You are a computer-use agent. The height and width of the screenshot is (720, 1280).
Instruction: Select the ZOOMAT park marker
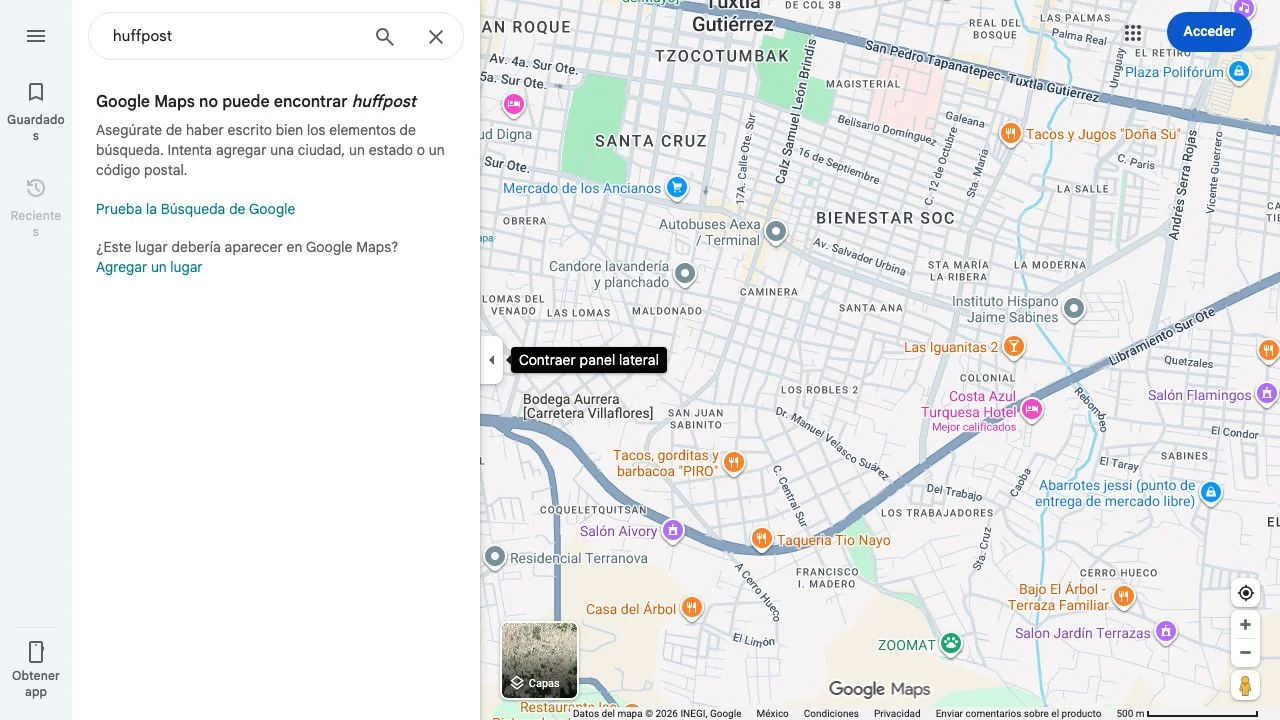949,644
